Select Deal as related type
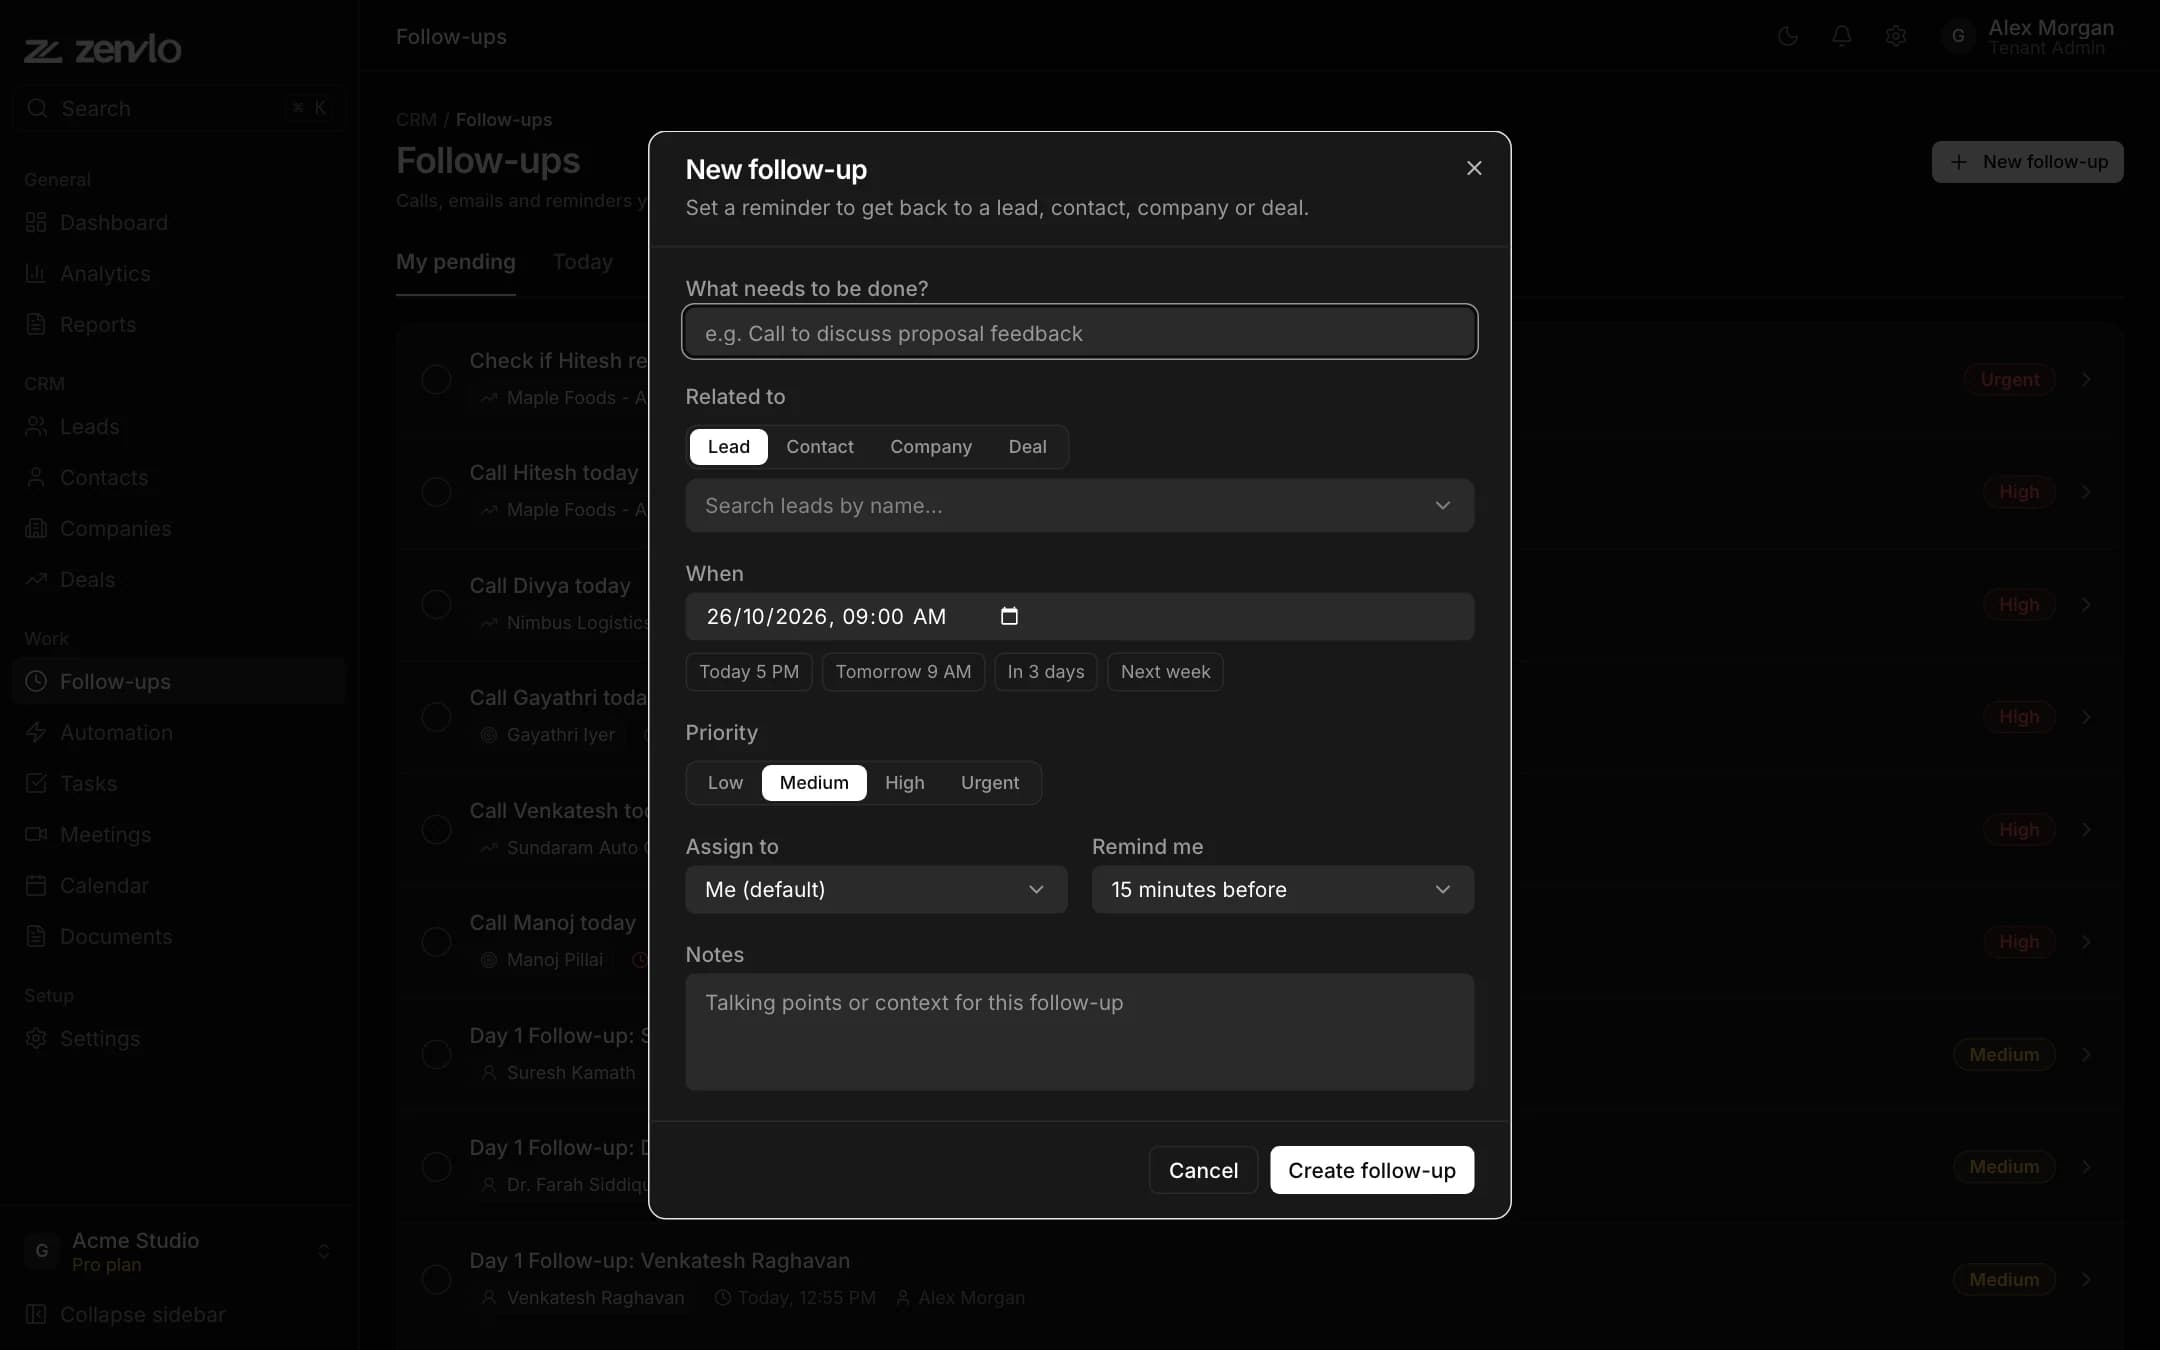The image size is (2160, 1350). point(1027,446)
